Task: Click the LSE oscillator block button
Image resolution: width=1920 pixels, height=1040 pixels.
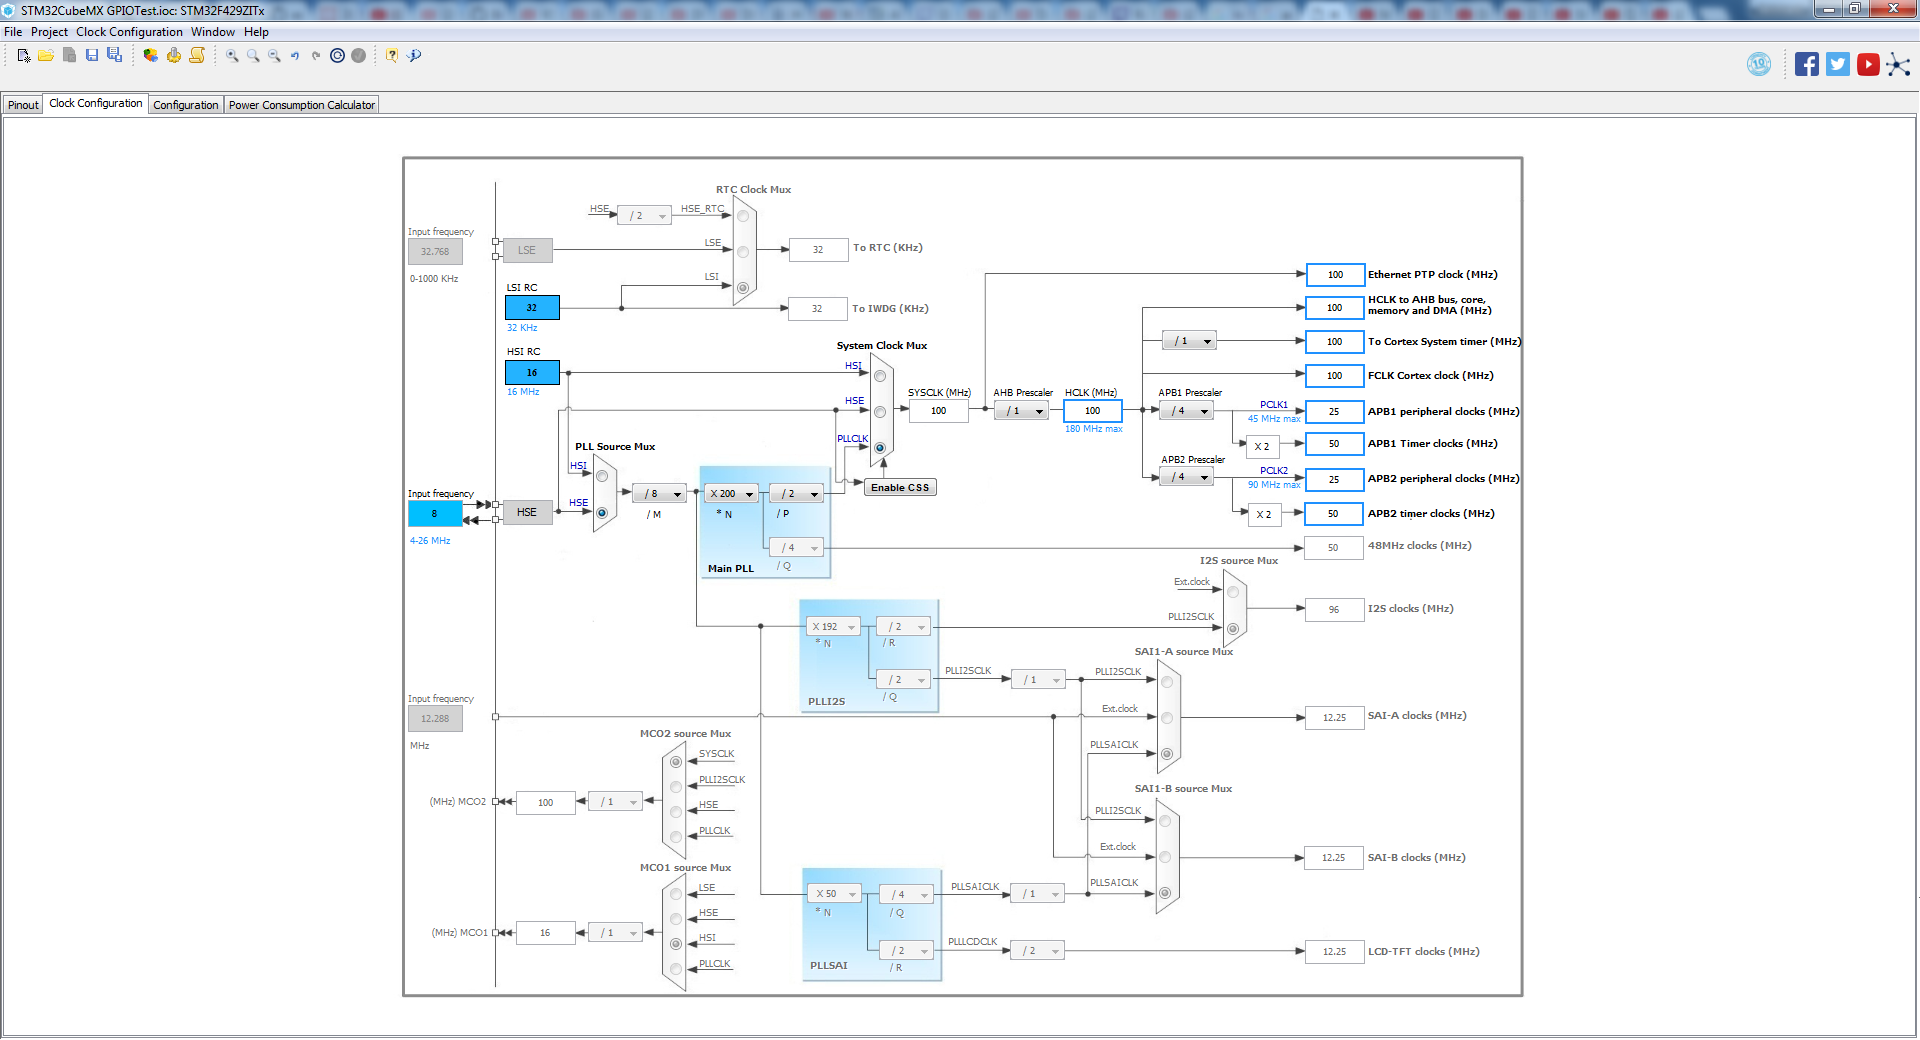Action: tap(527, 250)
